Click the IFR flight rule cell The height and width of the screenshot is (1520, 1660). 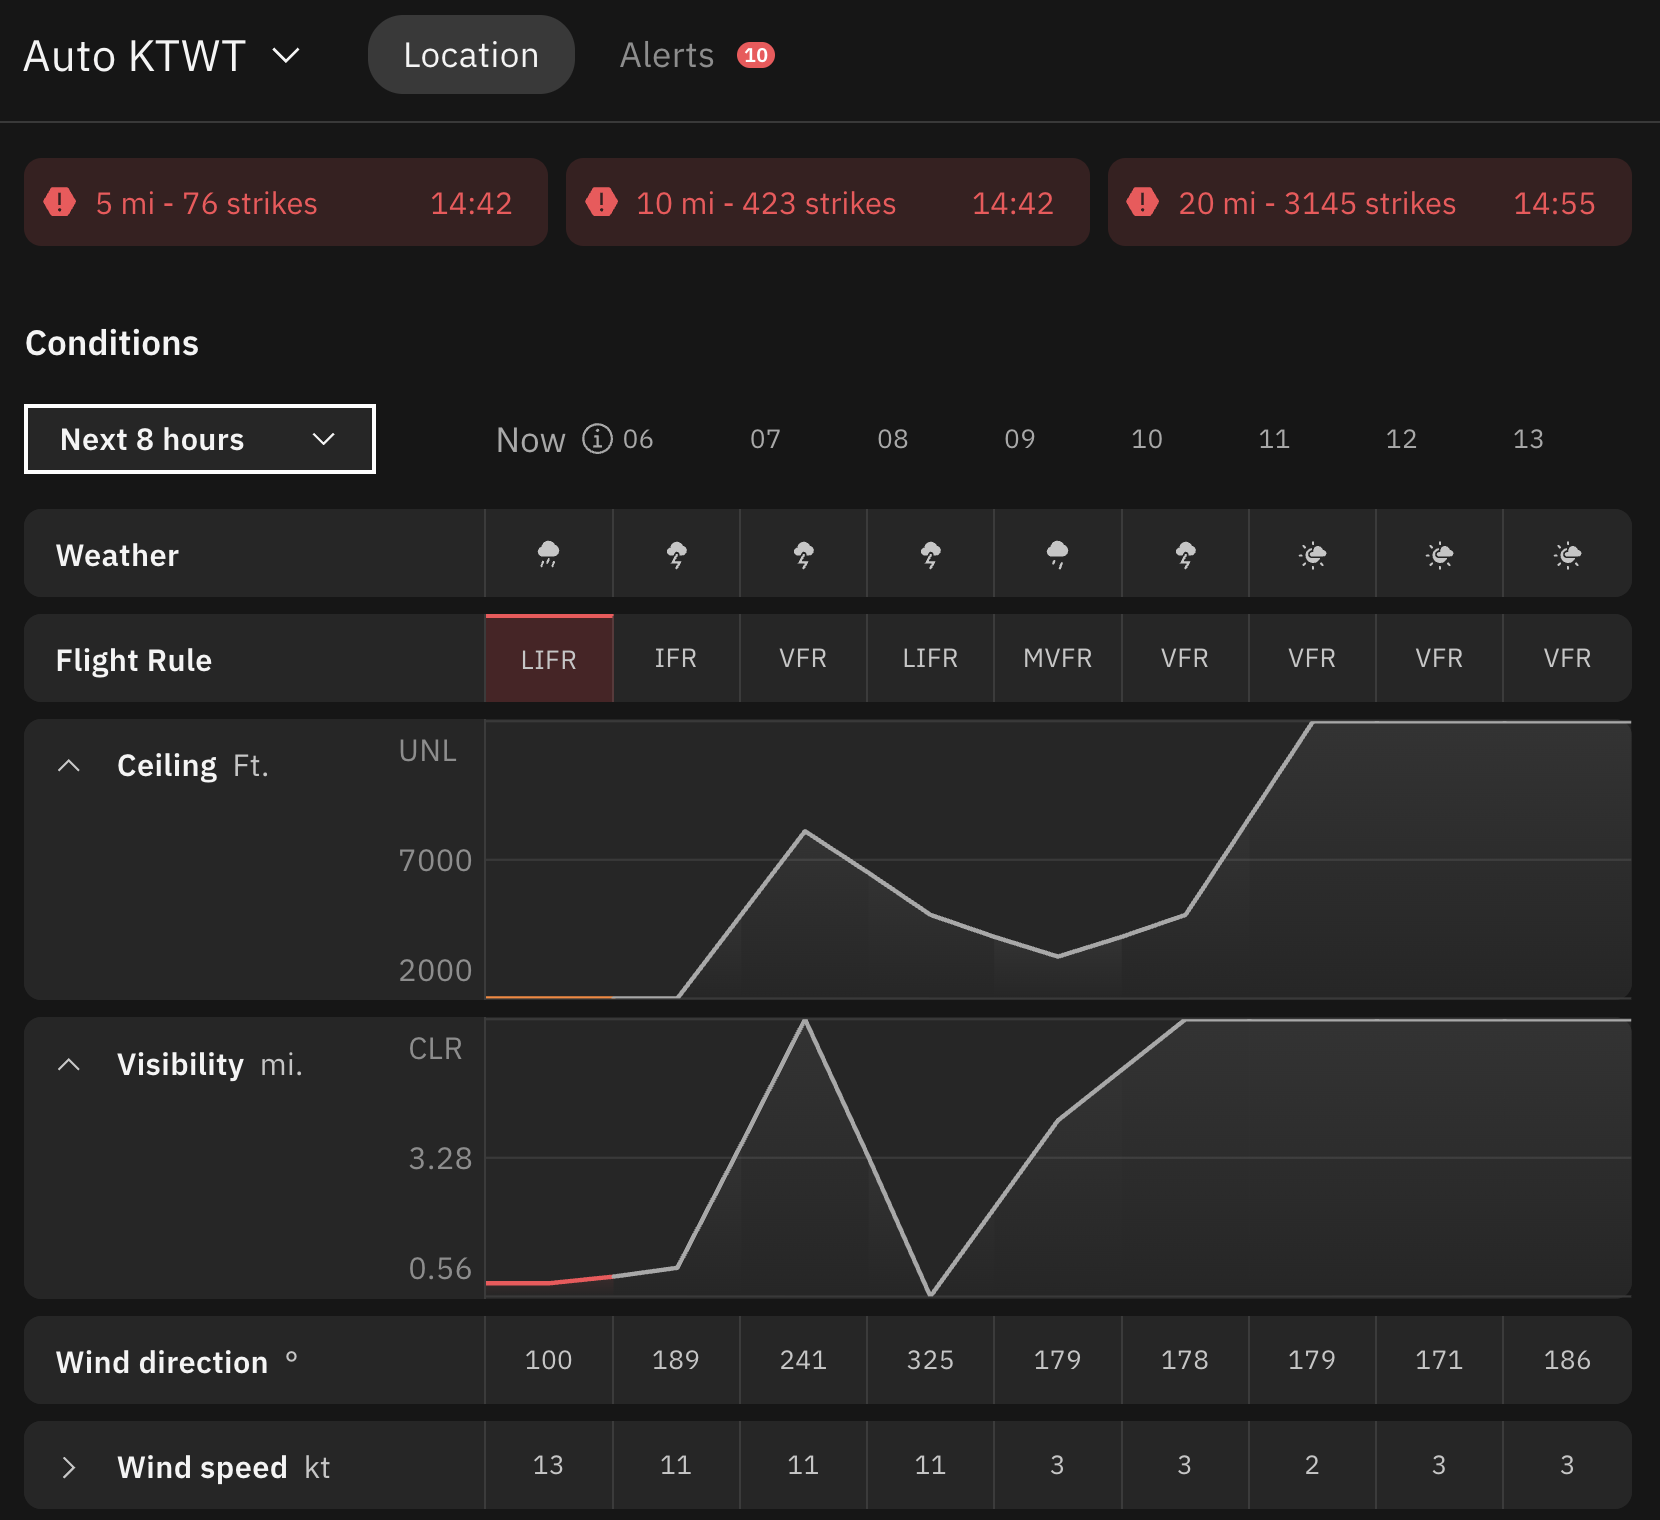tap(676, 658)
